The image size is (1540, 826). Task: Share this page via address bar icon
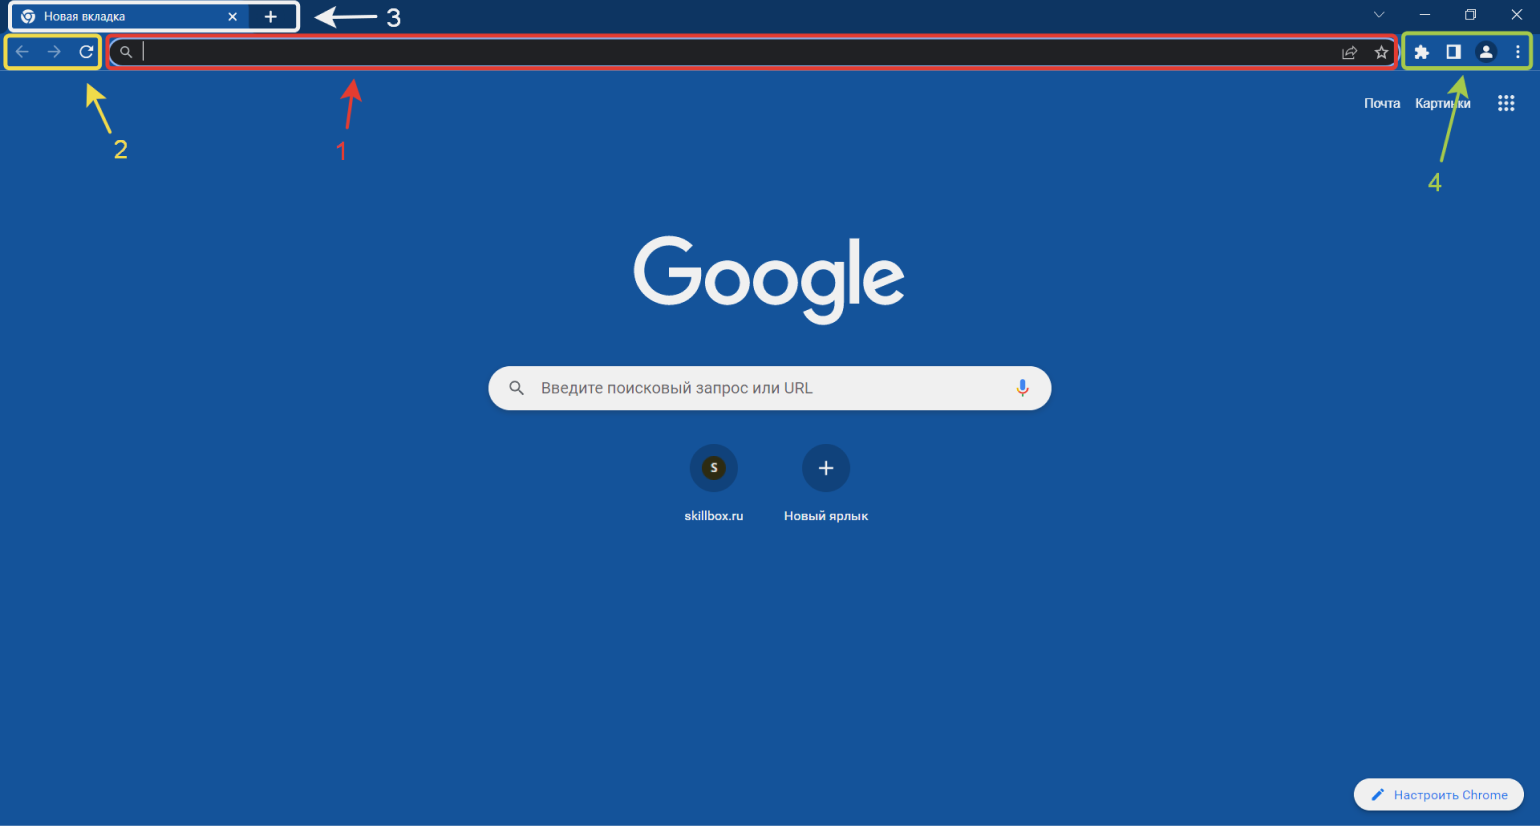1349,52
